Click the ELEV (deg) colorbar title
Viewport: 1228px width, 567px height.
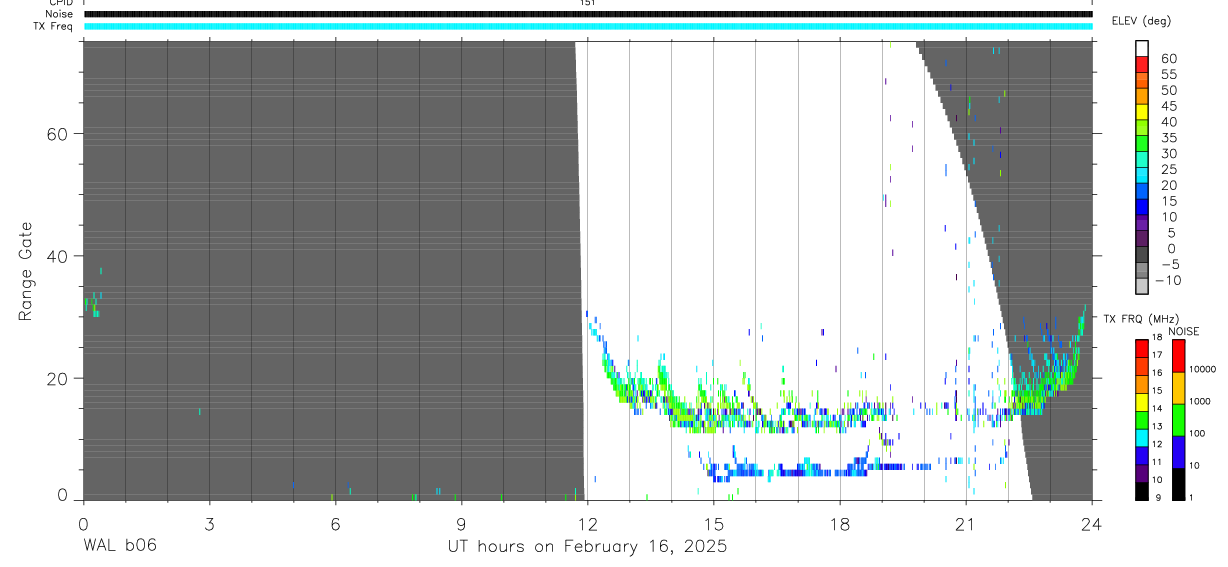(x=1143, y=21)
